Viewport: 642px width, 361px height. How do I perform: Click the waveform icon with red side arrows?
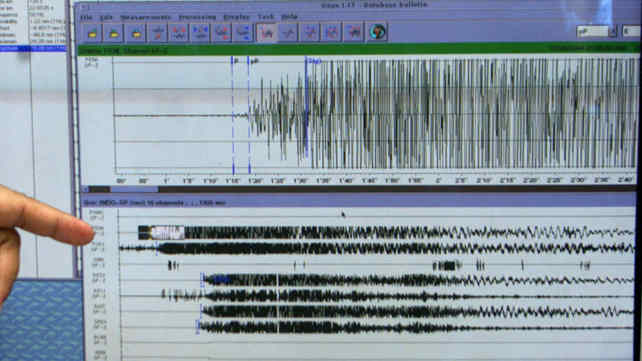(222, 33)
